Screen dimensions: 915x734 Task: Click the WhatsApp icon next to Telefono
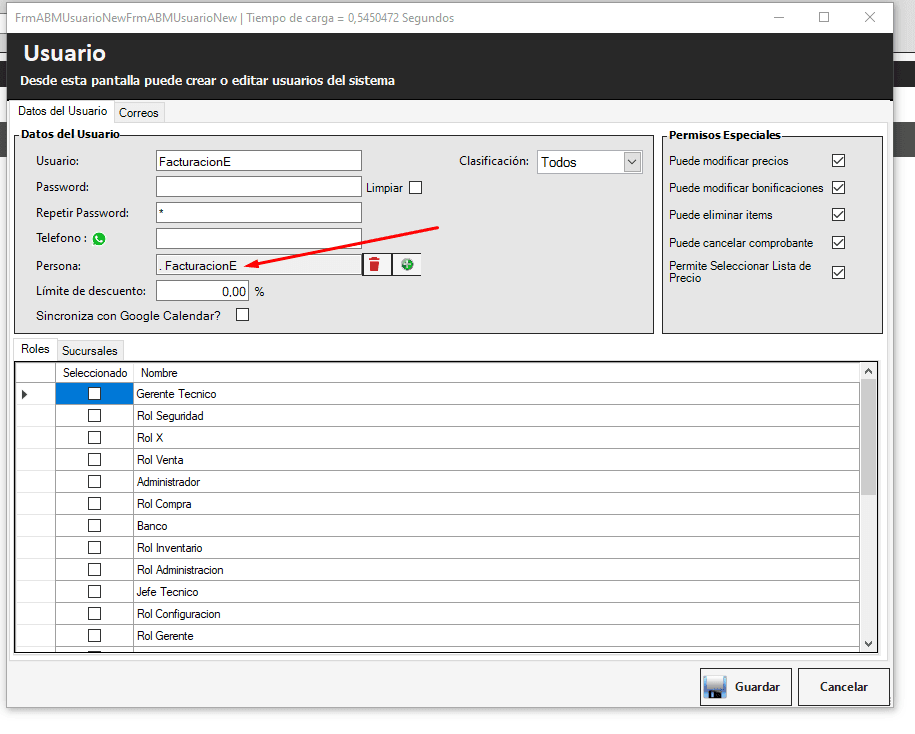(99, 239)
